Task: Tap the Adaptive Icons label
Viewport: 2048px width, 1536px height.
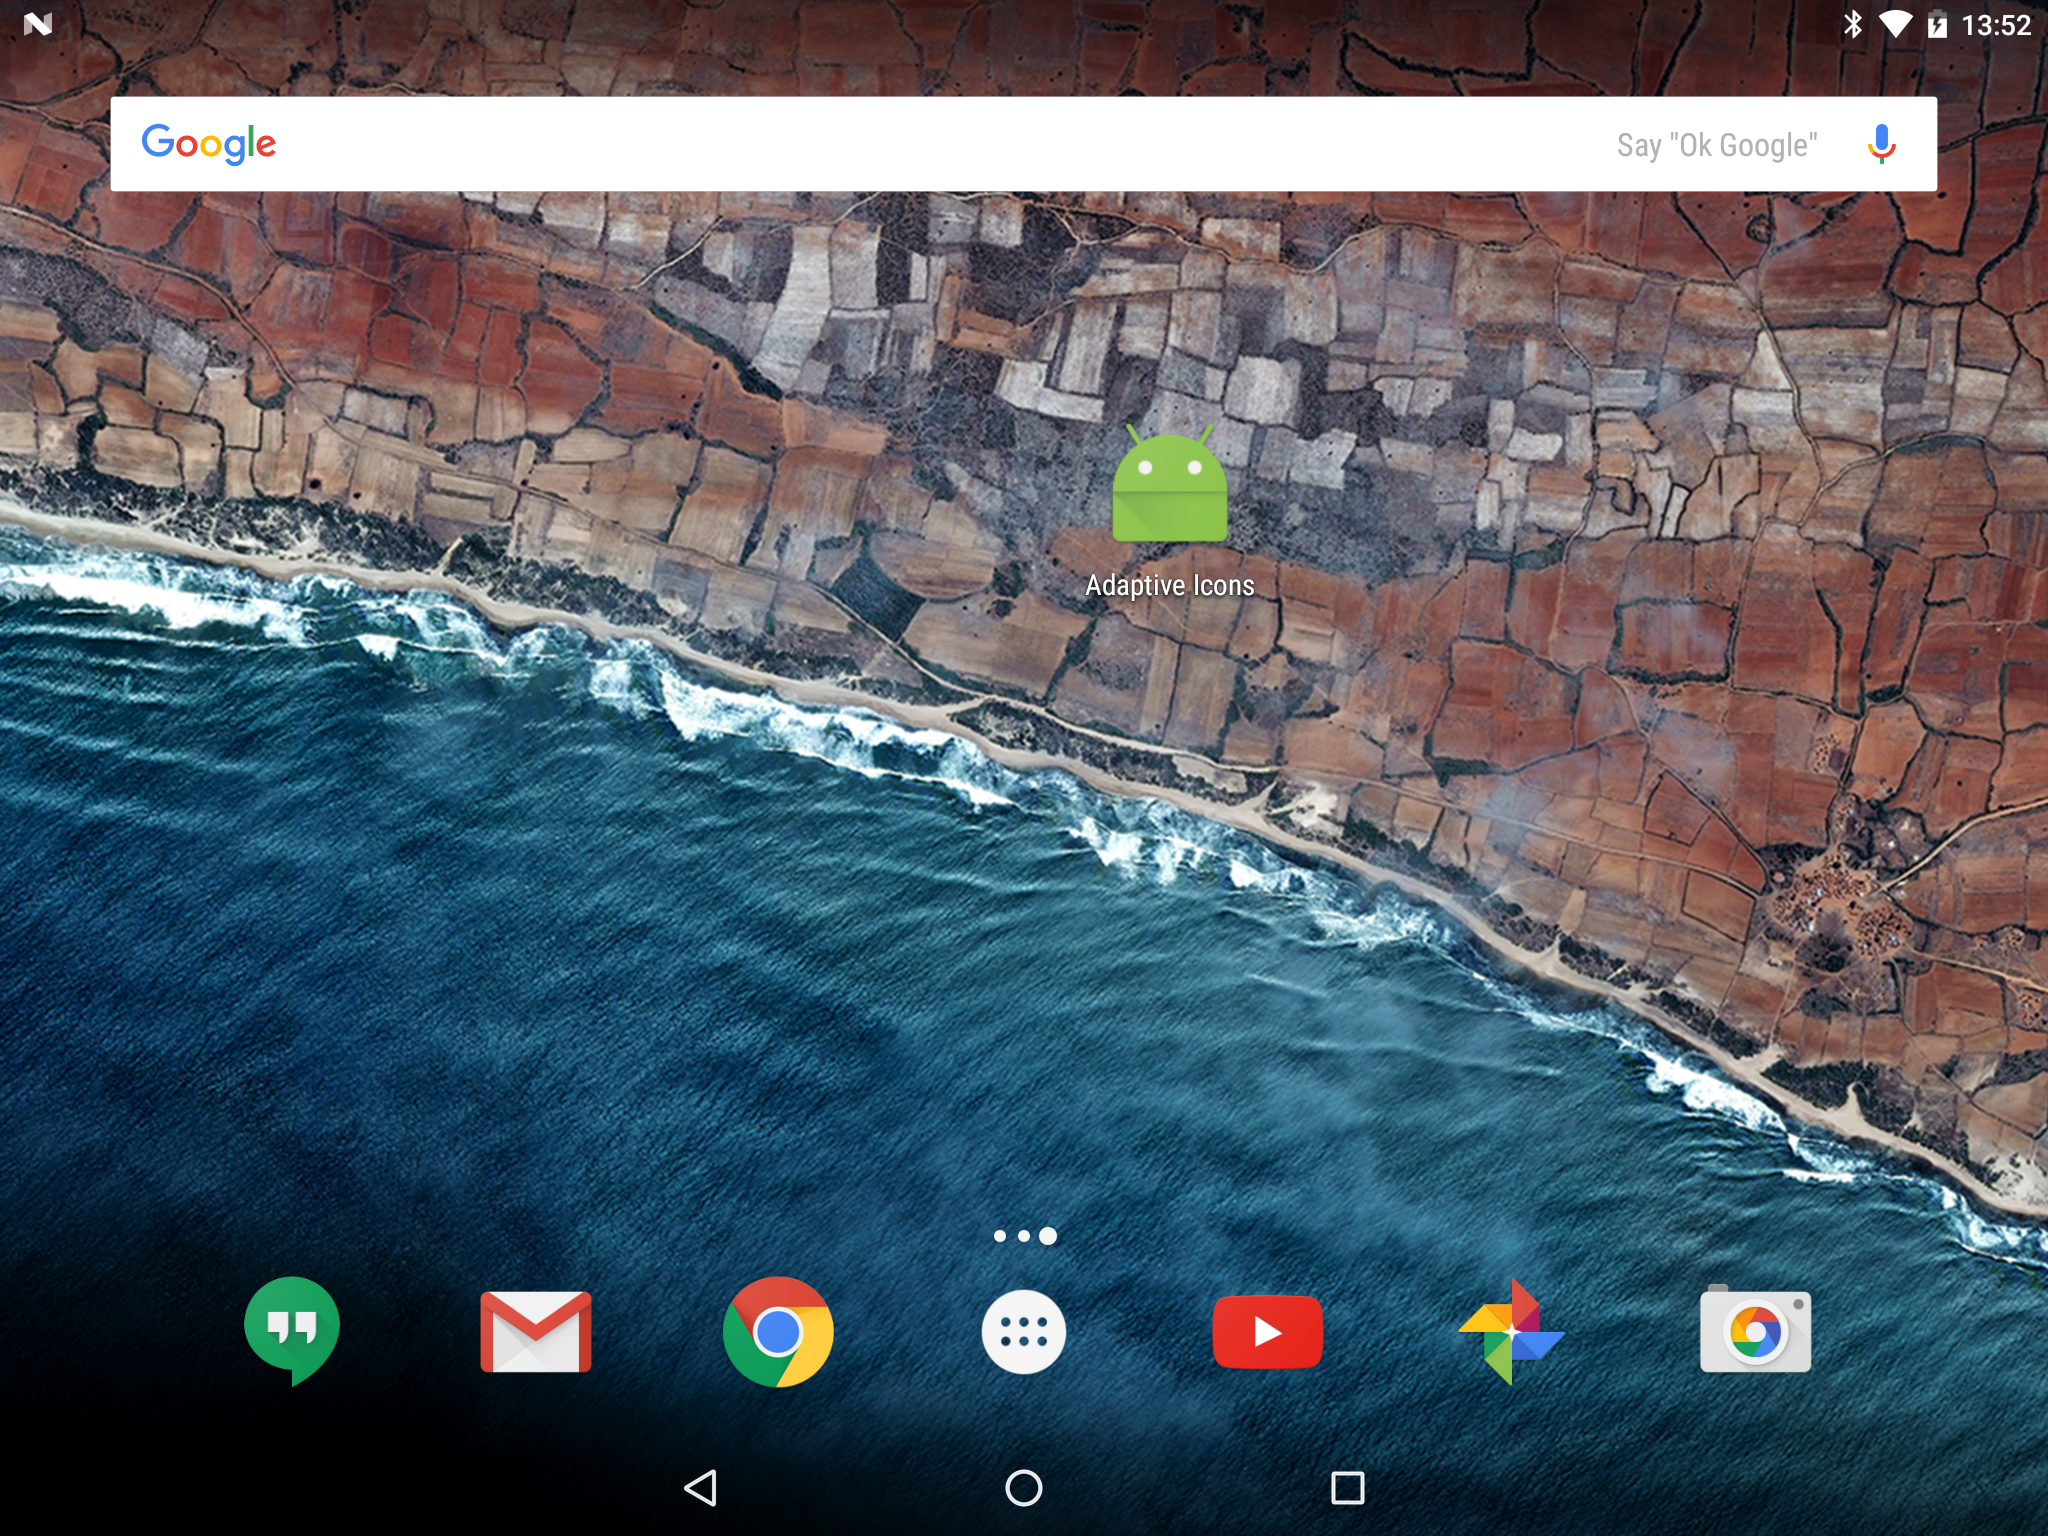Action: (x=1170, y=586)
